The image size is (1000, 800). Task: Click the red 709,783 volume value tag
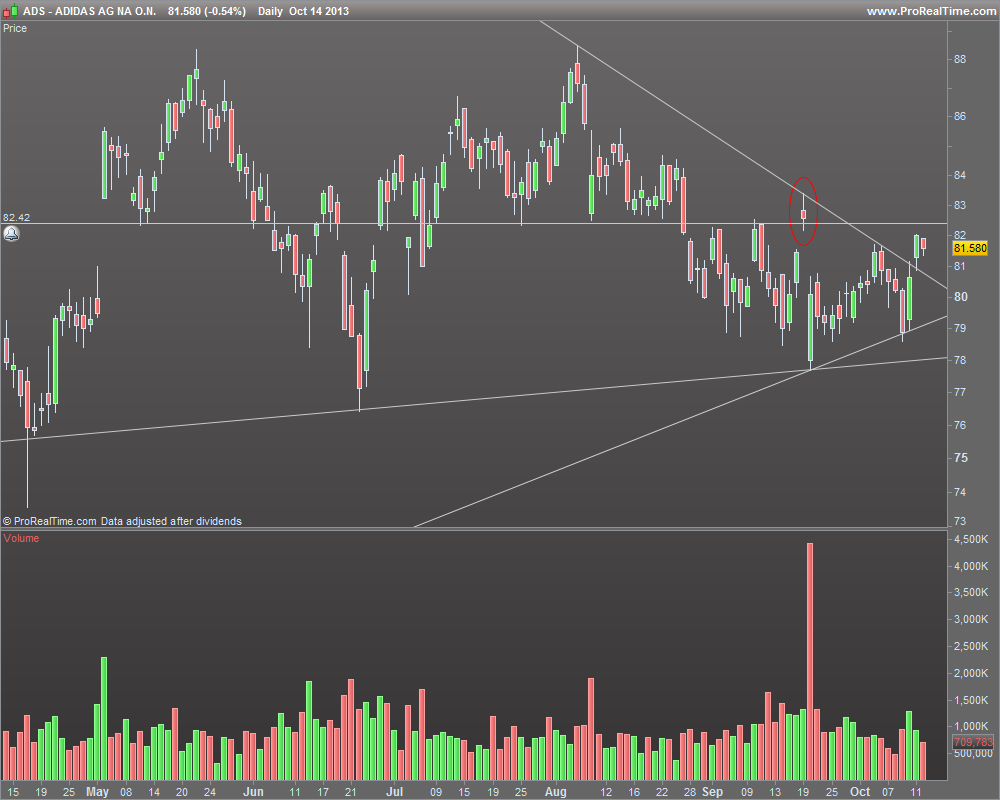973,742
